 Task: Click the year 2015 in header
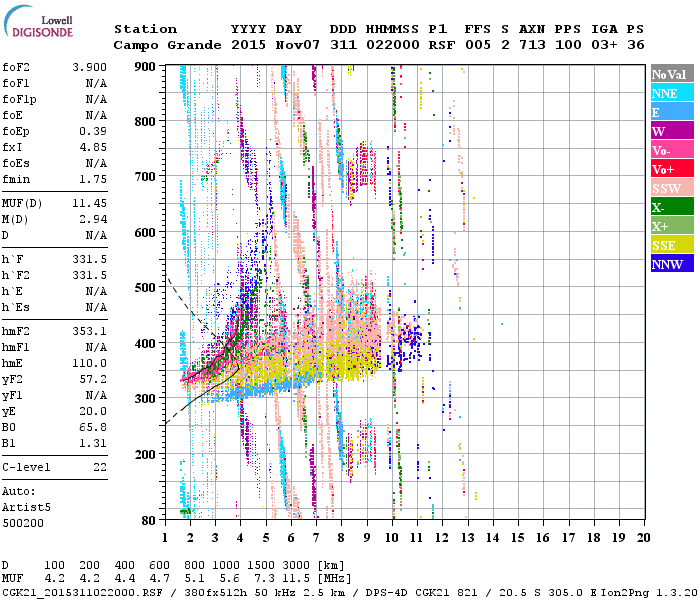(x=248, y=45)
